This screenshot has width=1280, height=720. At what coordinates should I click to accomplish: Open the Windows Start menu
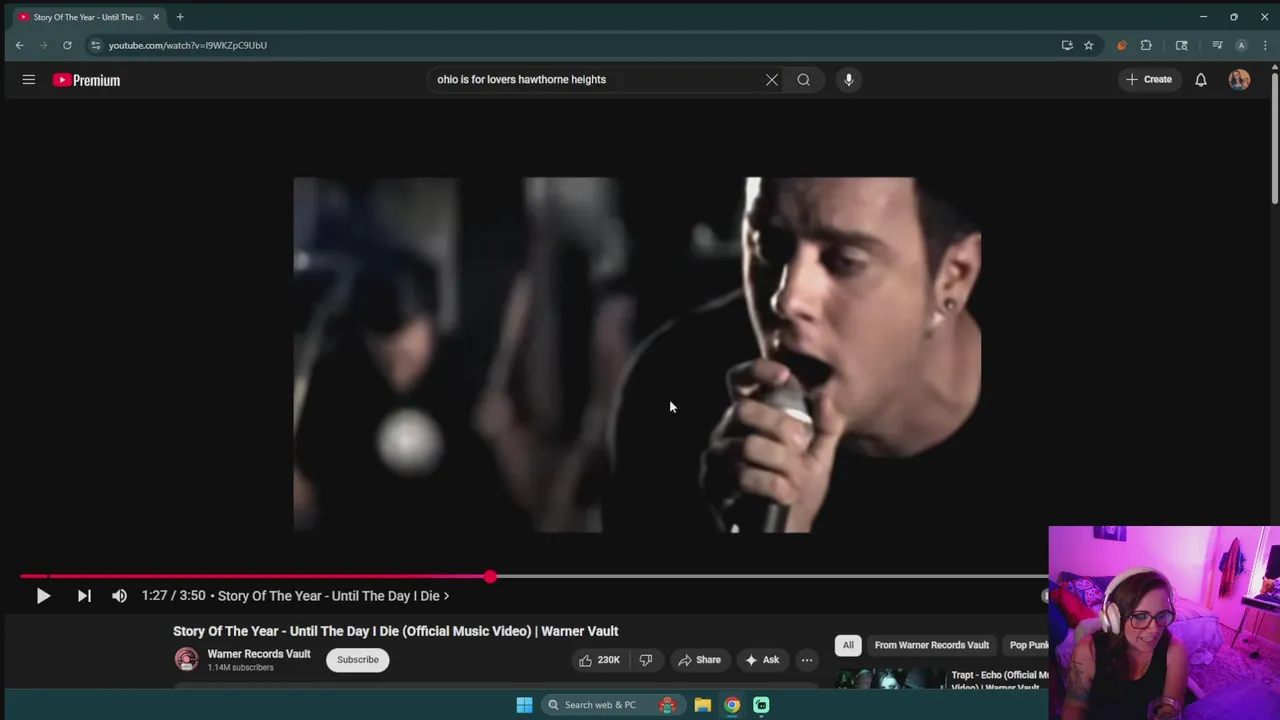(524, 705)
